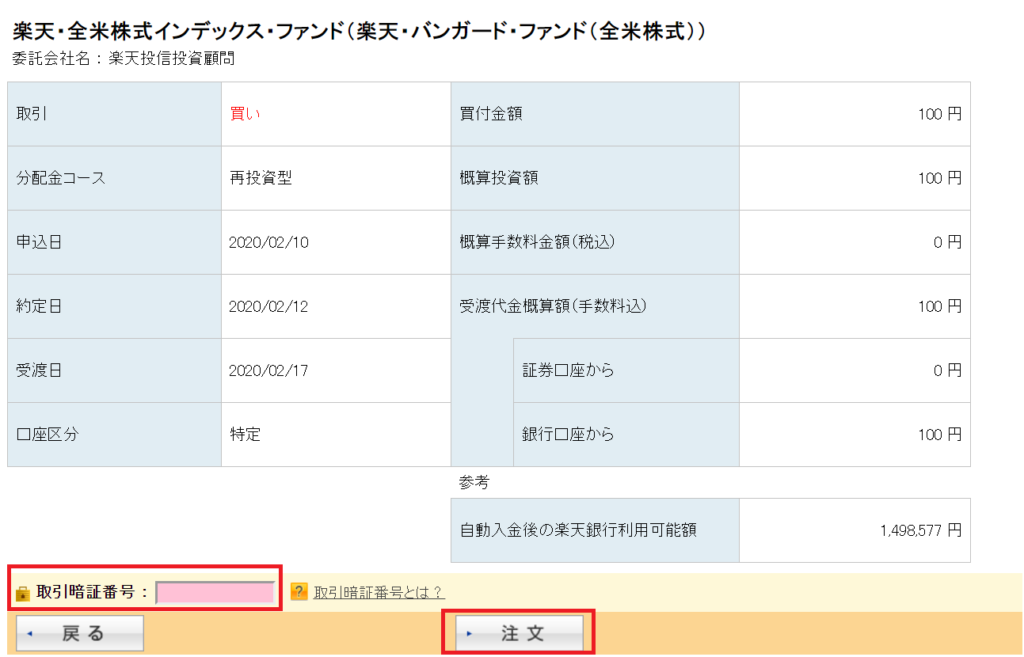The height and width of the screenshot is (657, 1024).
Task: Click the 口座区分 row label
Action: pyautogui.click(x=47, y=434)
